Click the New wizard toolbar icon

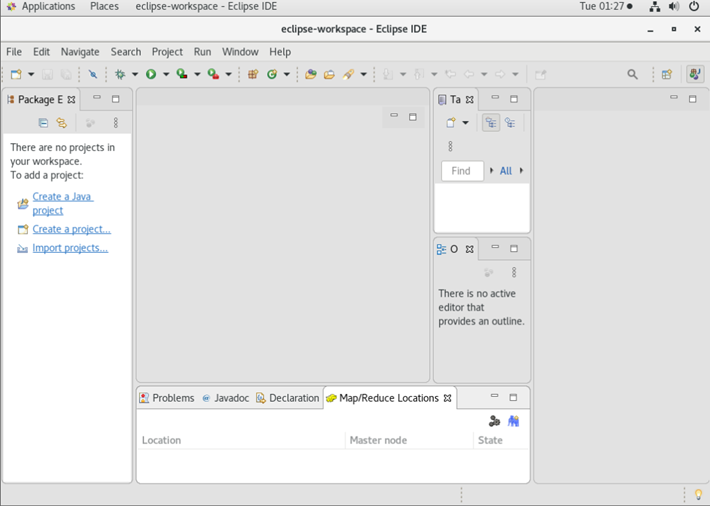coord(16,74)
